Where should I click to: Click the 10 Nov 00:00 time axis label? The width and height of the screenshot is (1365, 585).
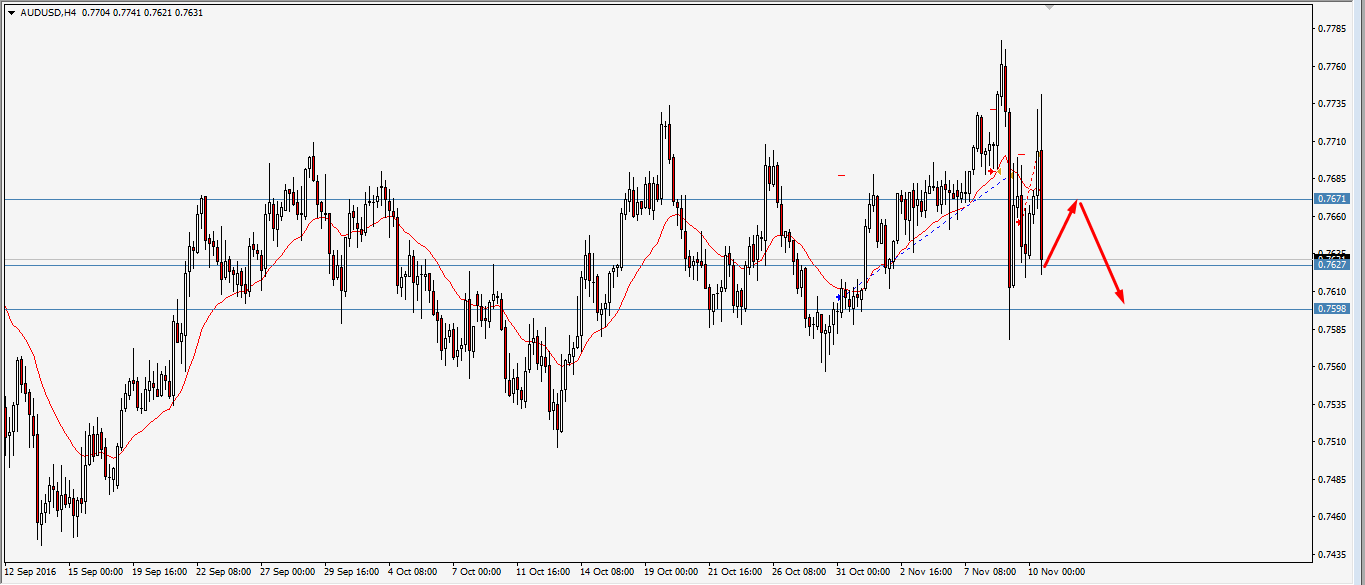click(x=1056, y=573)
